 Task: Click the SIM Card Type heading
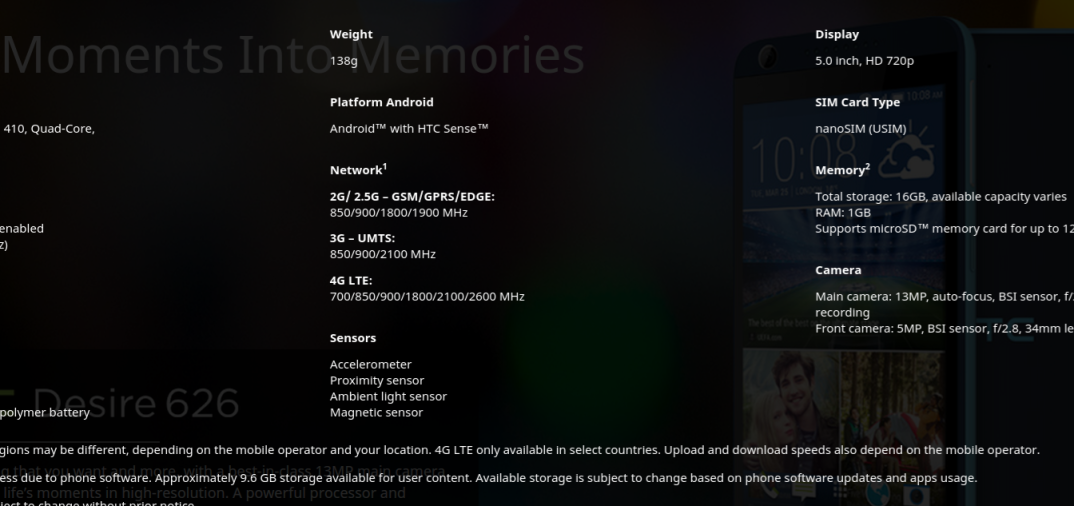[857, 102]
